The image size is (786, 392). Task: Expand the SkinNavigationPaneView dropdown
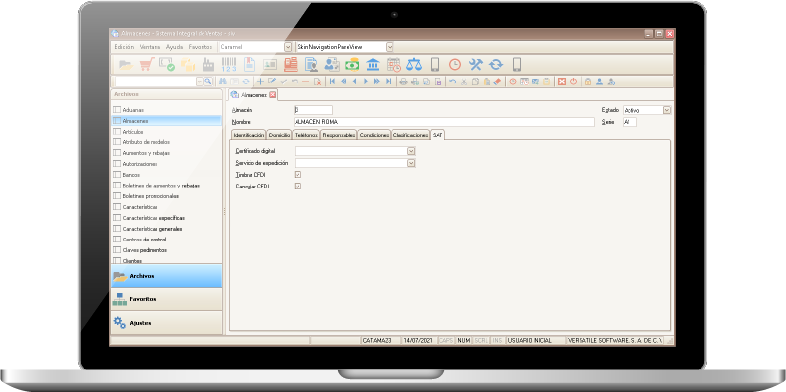click(x=389, y=47)
